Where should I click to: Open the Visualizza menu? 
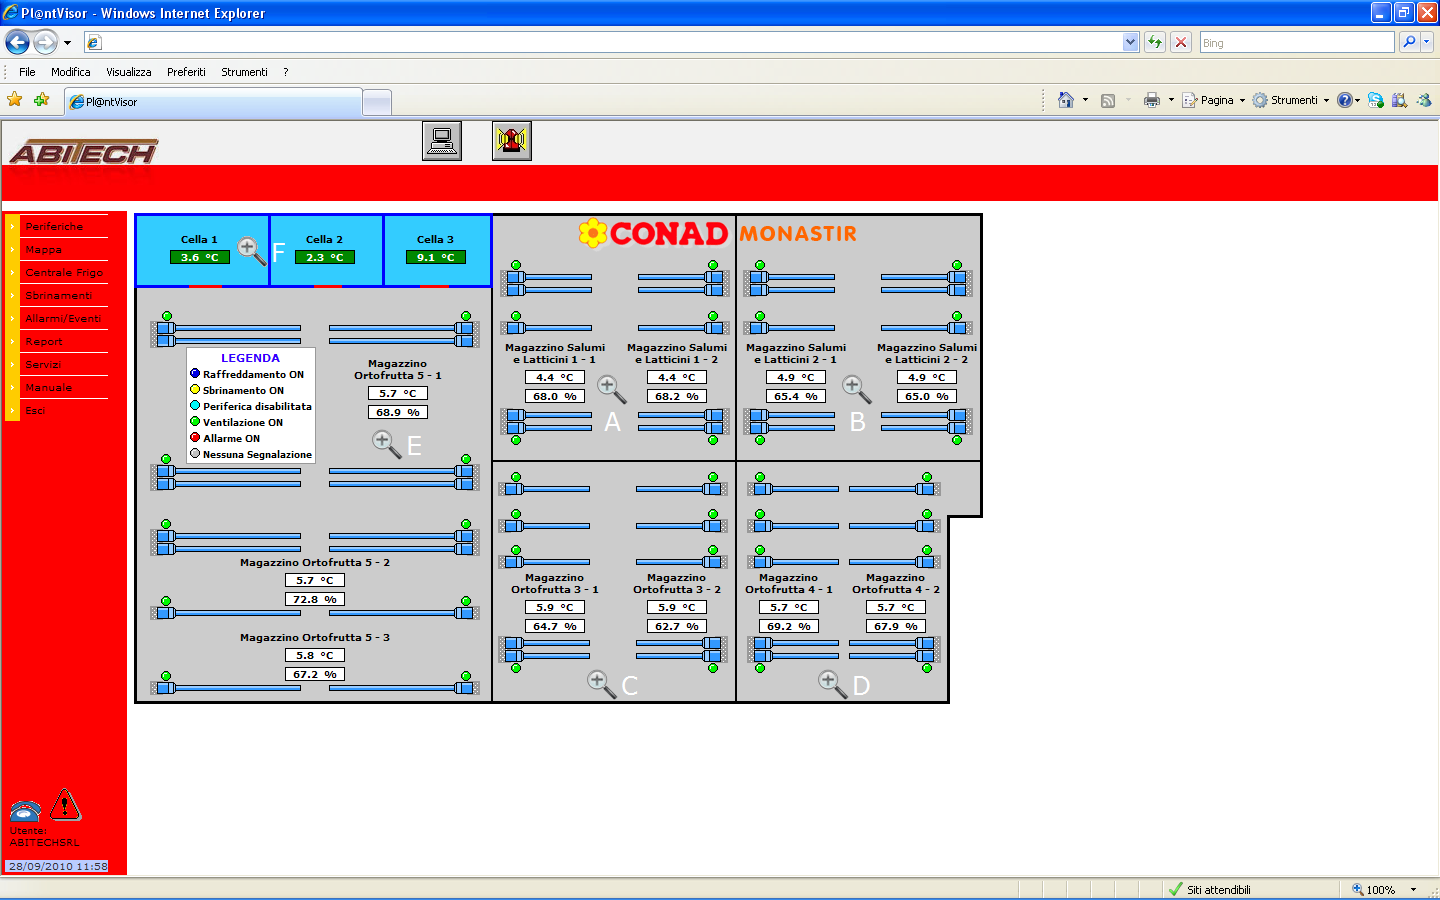129,72
